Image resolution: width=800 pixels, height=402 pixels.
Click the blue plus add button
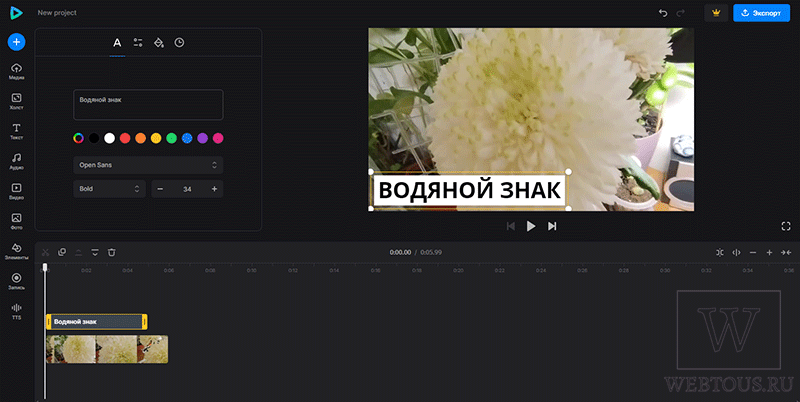click(16, 42)
